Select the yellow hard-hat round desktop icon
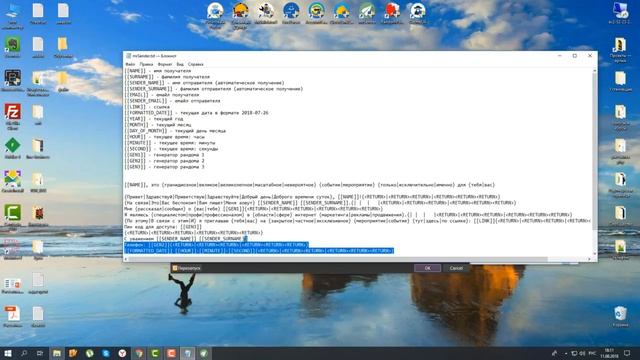Viewport: 640px width, 360px height. pyautogui.click(x=240, y=15)
